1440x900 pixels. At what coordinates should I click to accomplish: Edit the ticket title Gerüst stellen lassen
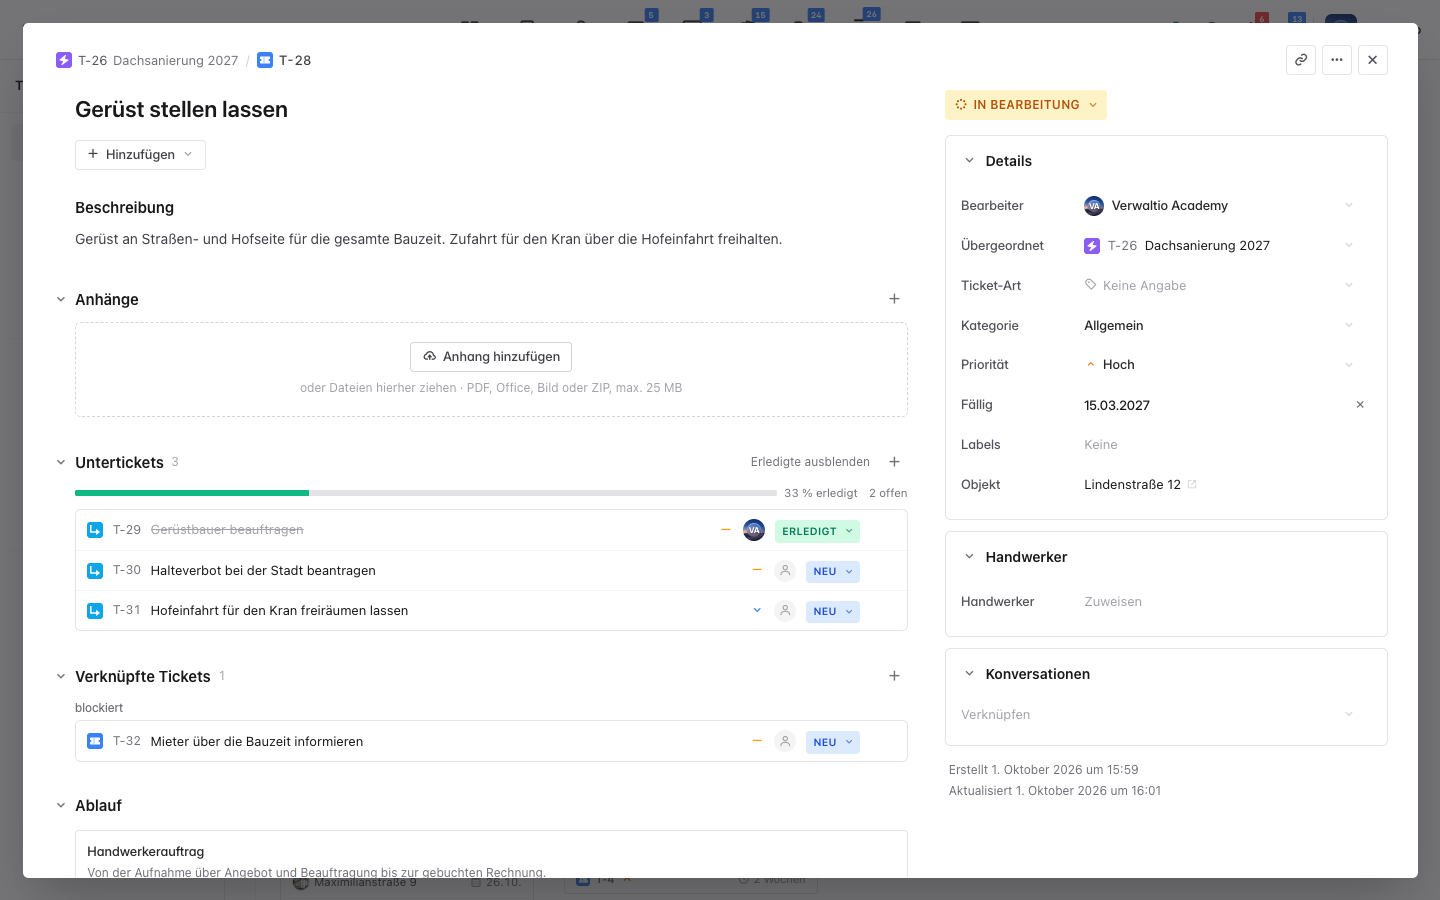click(x=181, y=110)
